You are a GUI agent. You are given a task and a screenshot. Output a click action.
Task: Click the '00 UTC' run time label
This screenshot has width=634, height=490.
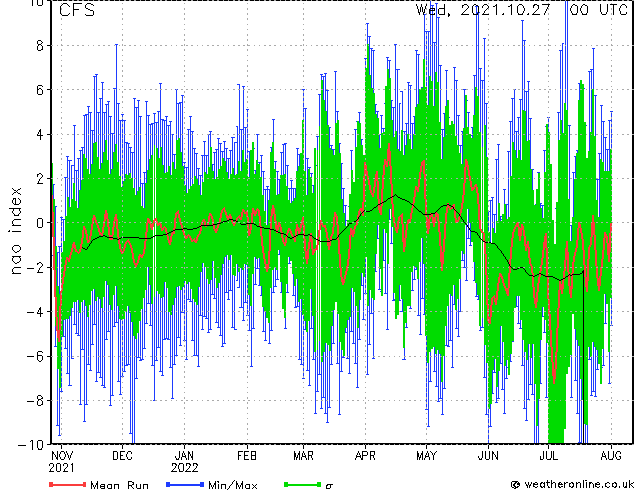pos(598,10)
